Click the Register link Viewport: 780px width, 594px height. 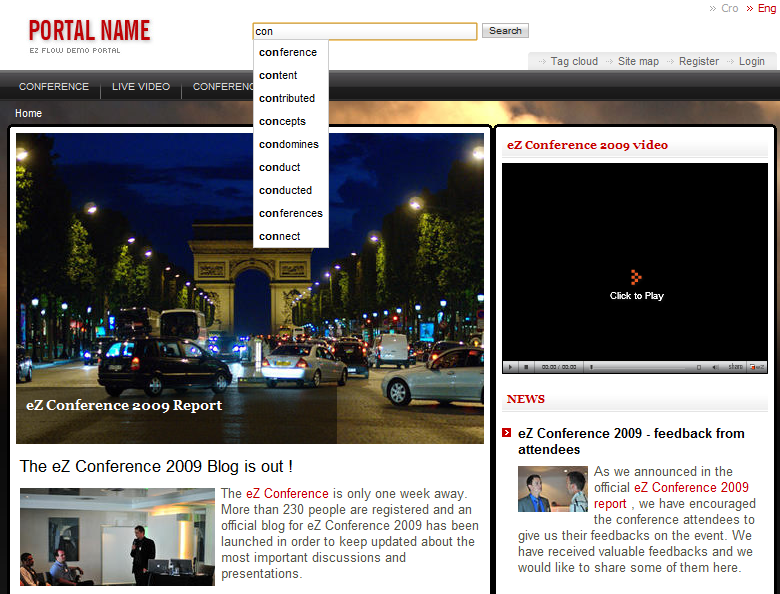coord(698,61)
